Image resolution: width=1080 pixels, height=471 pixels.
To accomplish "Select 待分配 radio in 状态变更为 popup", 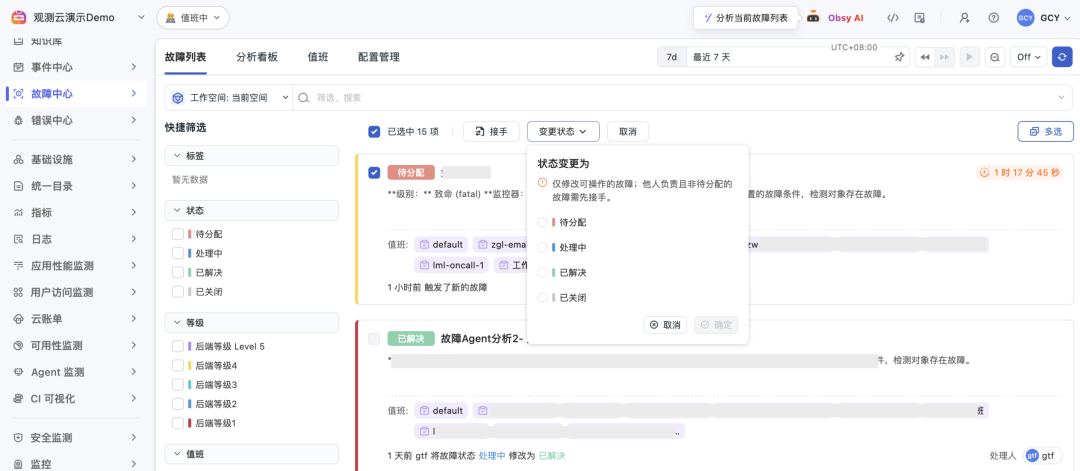I will [x=543, y=222].
